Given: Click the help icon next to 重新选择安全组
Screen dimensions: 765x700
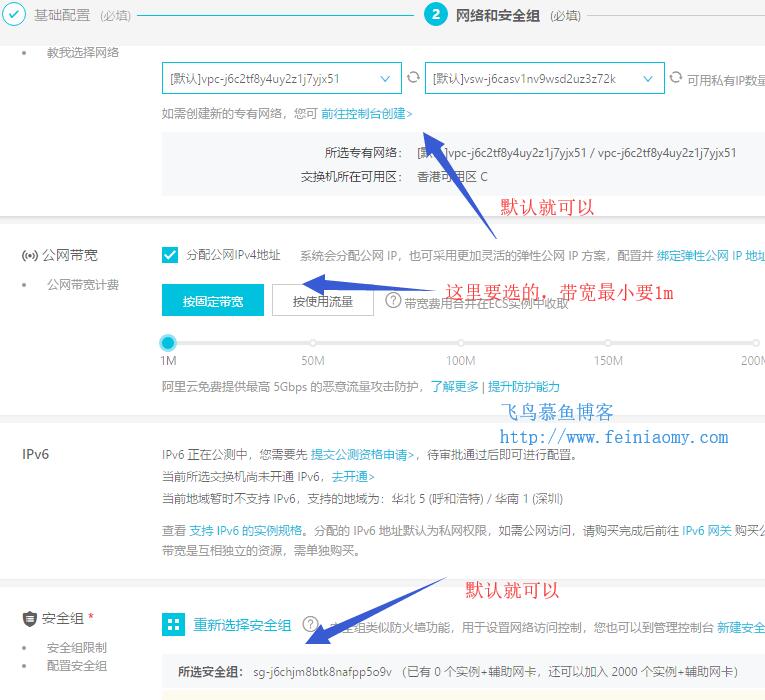Looking at the screenshot, I should click(310, 624).
